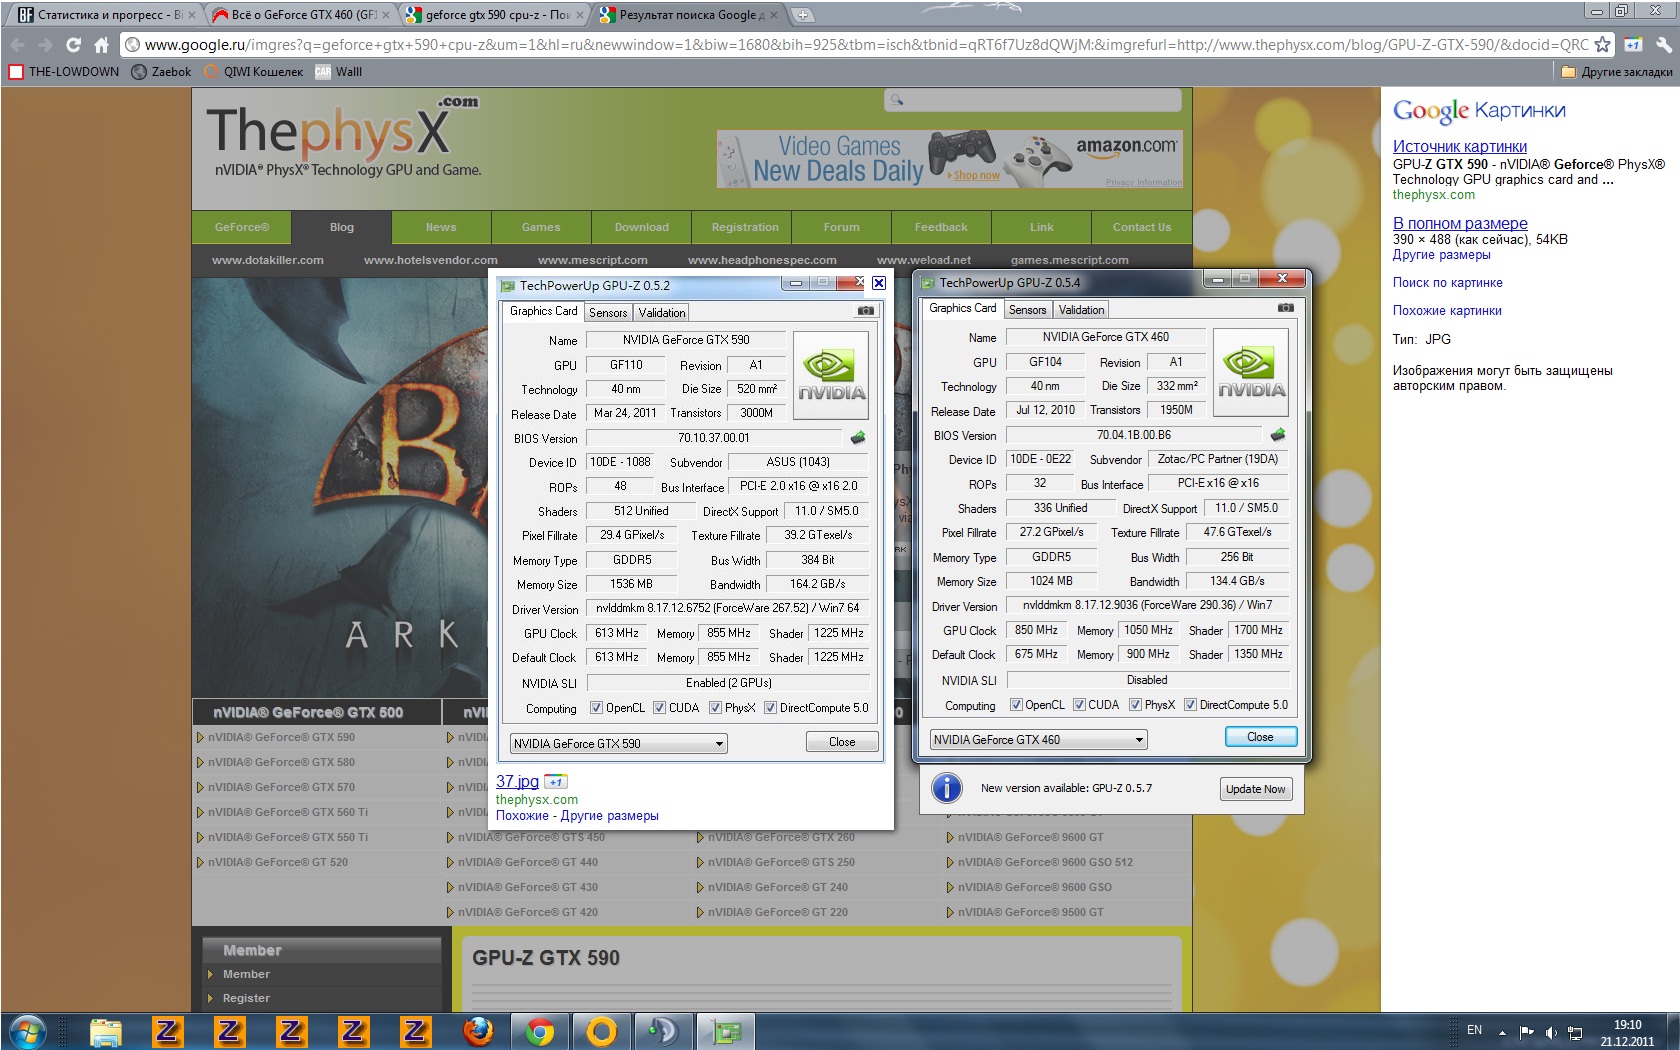This screenshot has height=1050, width=1680.
Task: Click the PhysX checkbox in the GTX 590 screenshot
Action: coord(715,708)
